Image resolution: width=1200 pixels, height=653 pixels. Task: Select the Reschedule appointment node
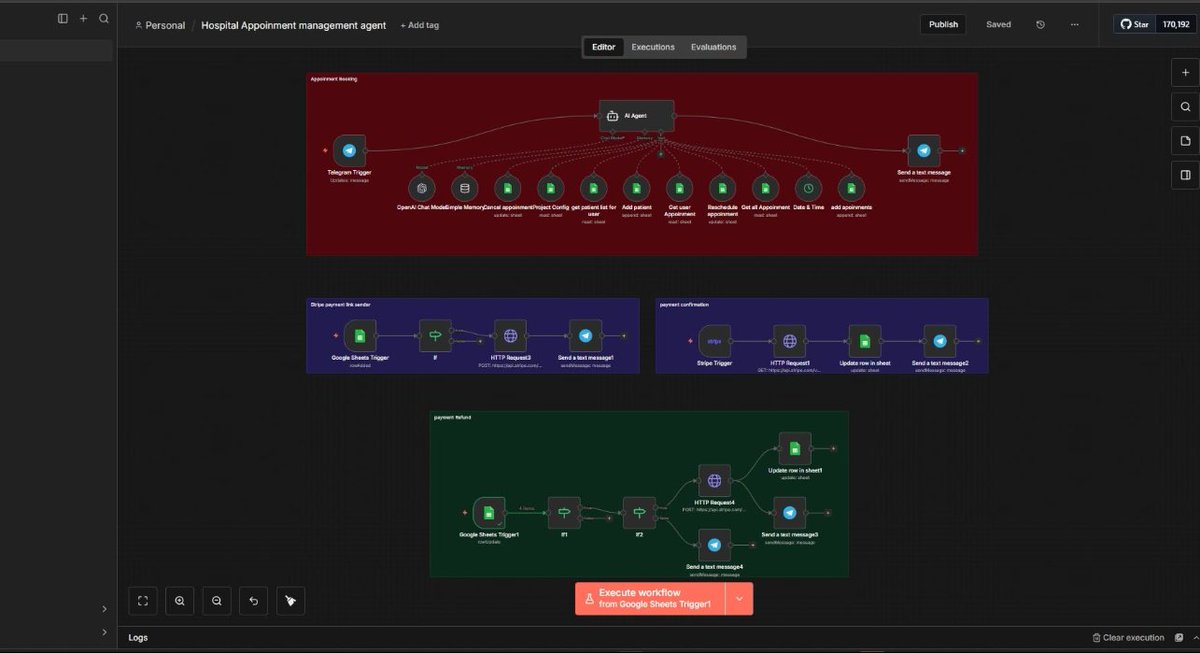coord(722,187)
